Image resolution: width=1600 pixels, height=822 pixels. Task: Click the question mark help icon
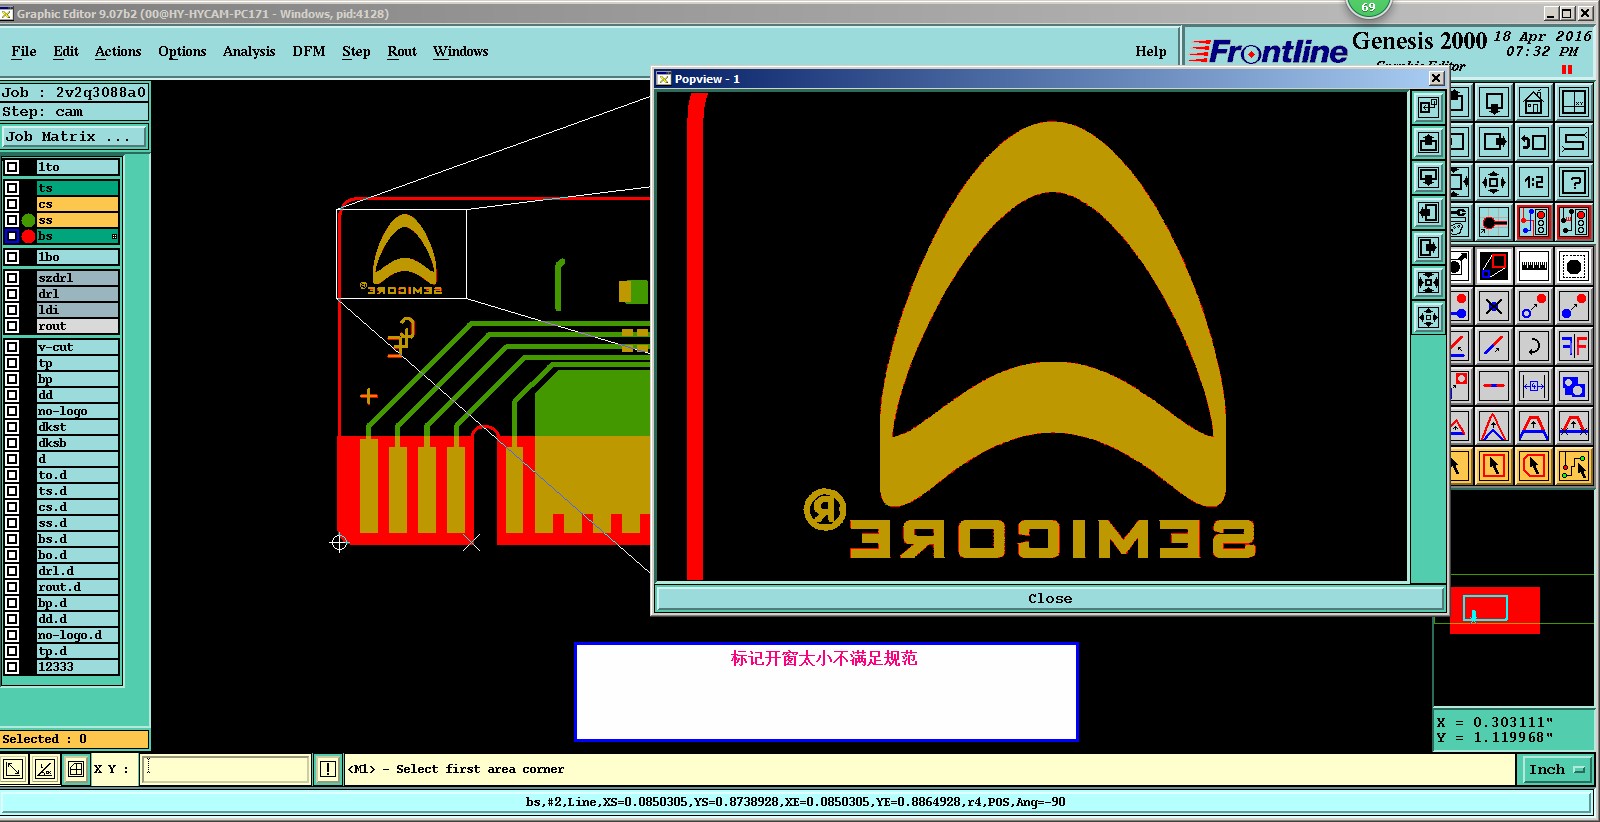(x=1574, y=182)
